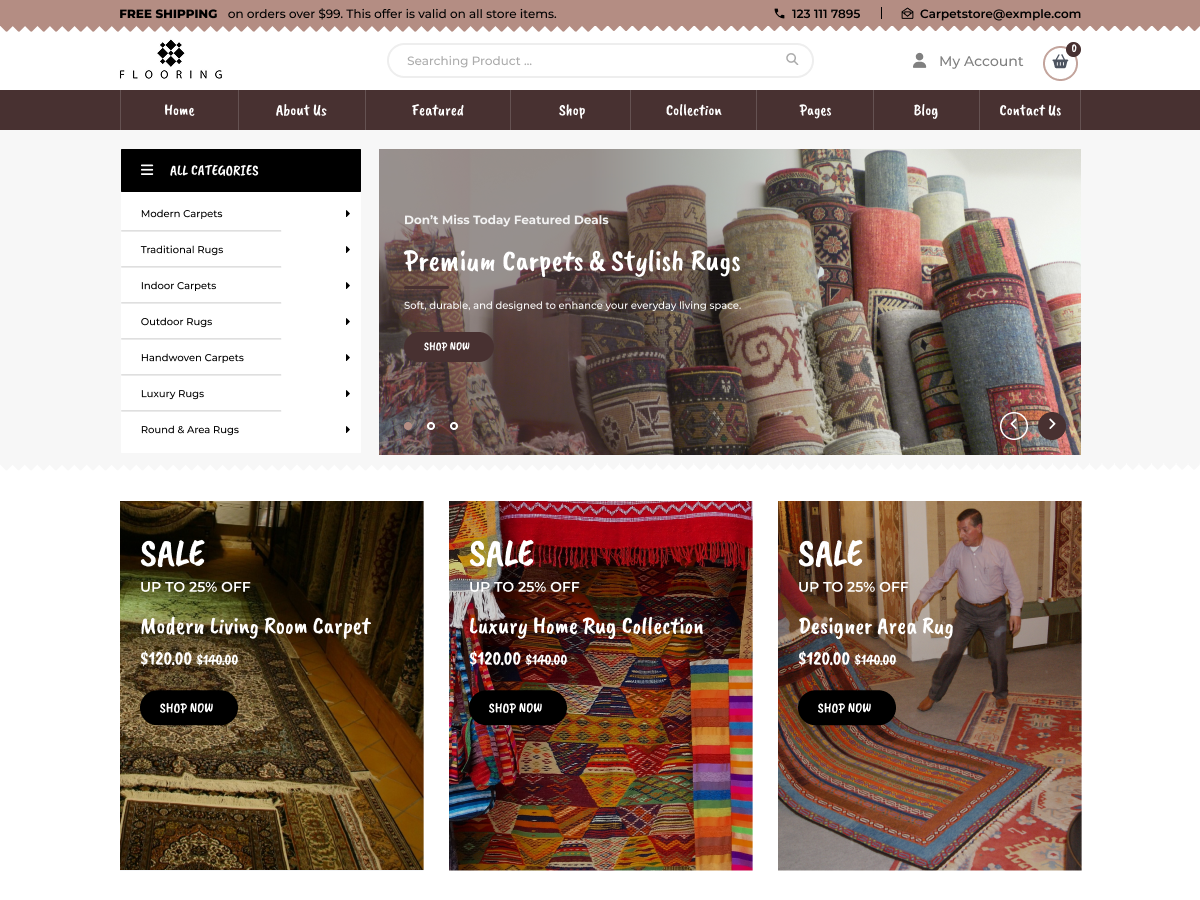Click SHOP NOW on Designer Area Rug
Image resolution: width=1200 pixels, height=900 pixels.
coord(846,707)
